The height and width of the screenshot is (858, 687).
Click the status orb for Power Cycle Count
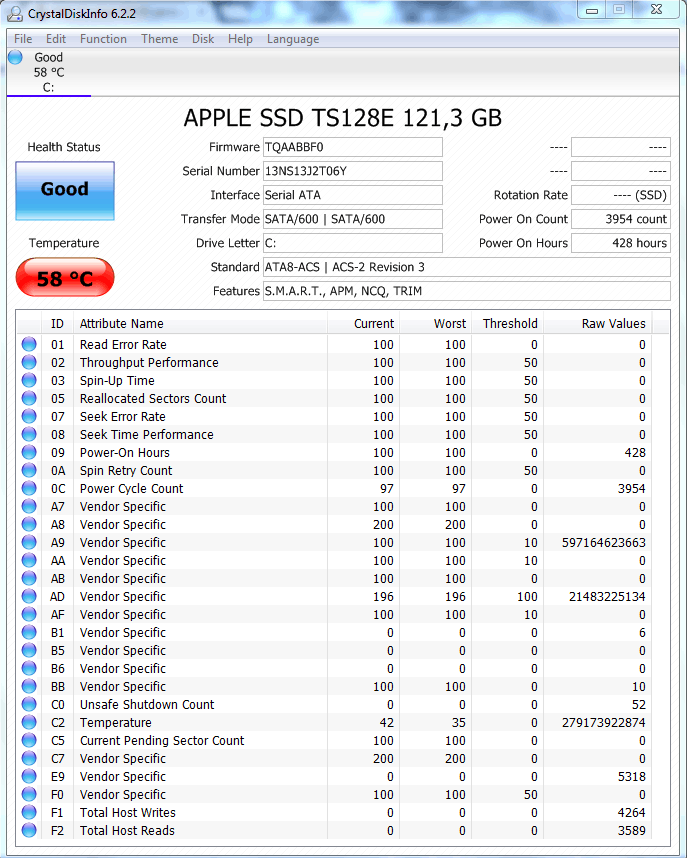[29, 489]
